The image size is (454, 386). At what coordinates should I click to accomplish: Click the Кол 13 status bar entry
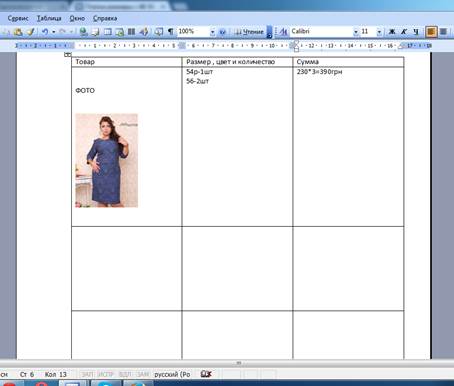pyautogui.click(x=56, y=374)
